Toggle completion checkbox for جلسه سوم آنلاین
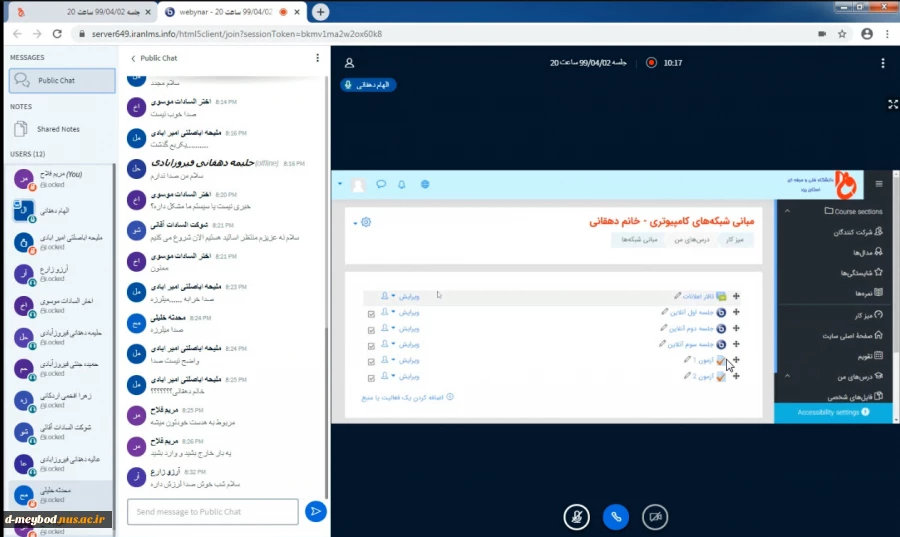This screenshot has height=537, width=900. tap(371, 346)
